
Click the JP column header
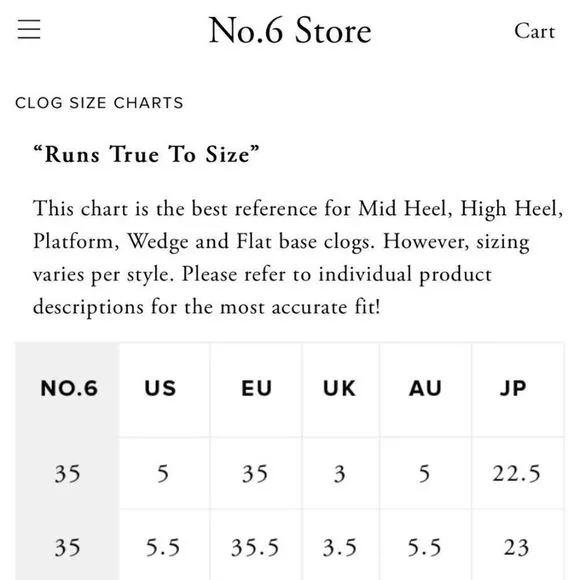513,388
